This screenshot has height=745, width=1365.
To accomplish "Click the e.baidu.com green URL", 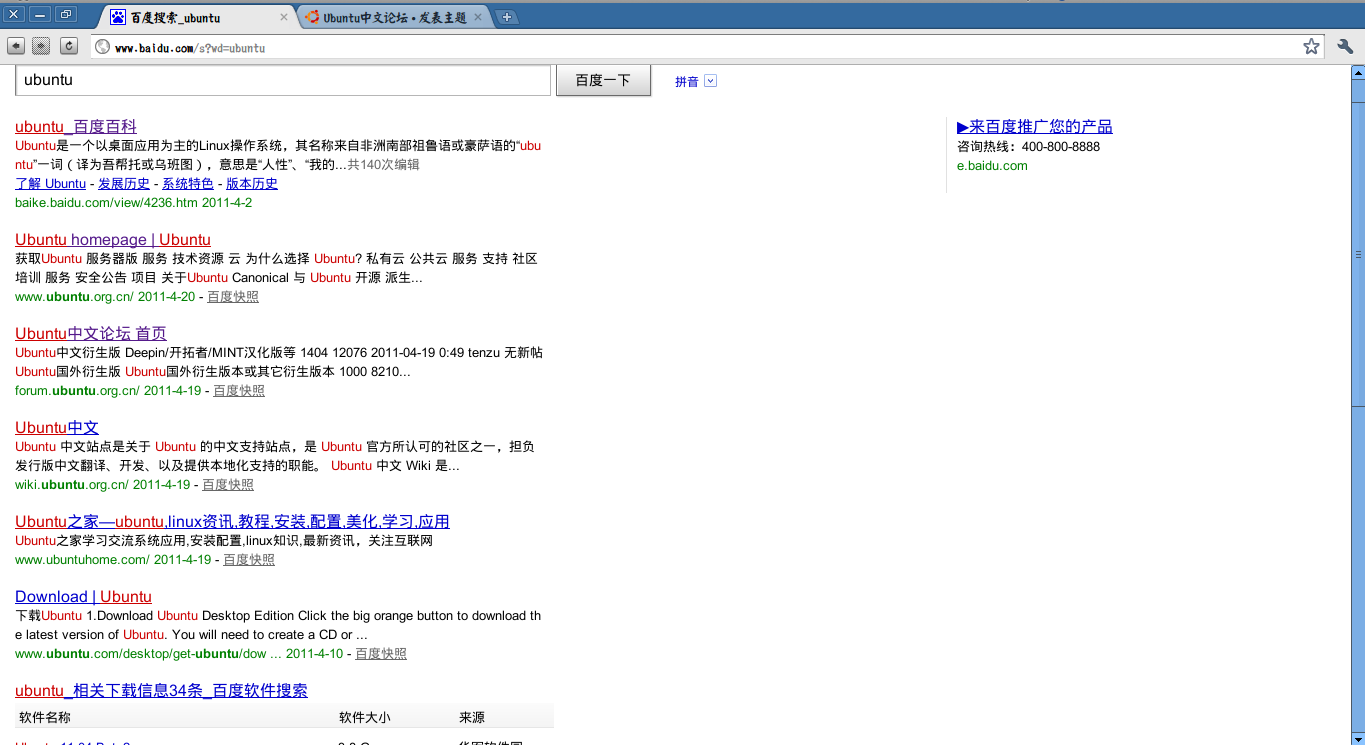I will [x=992, y=166].
